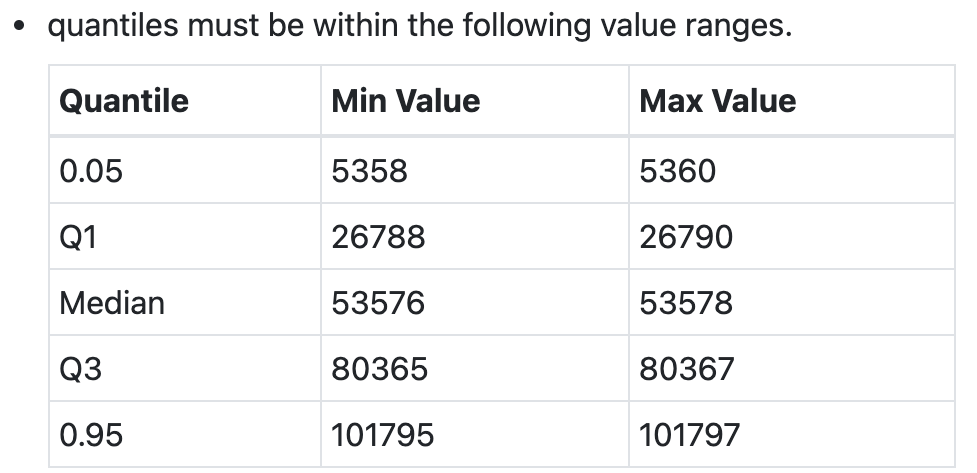The width and height of the screenshot is (977, 473).
Task: Click the max value cell 5360
Action: pos(677,170)
